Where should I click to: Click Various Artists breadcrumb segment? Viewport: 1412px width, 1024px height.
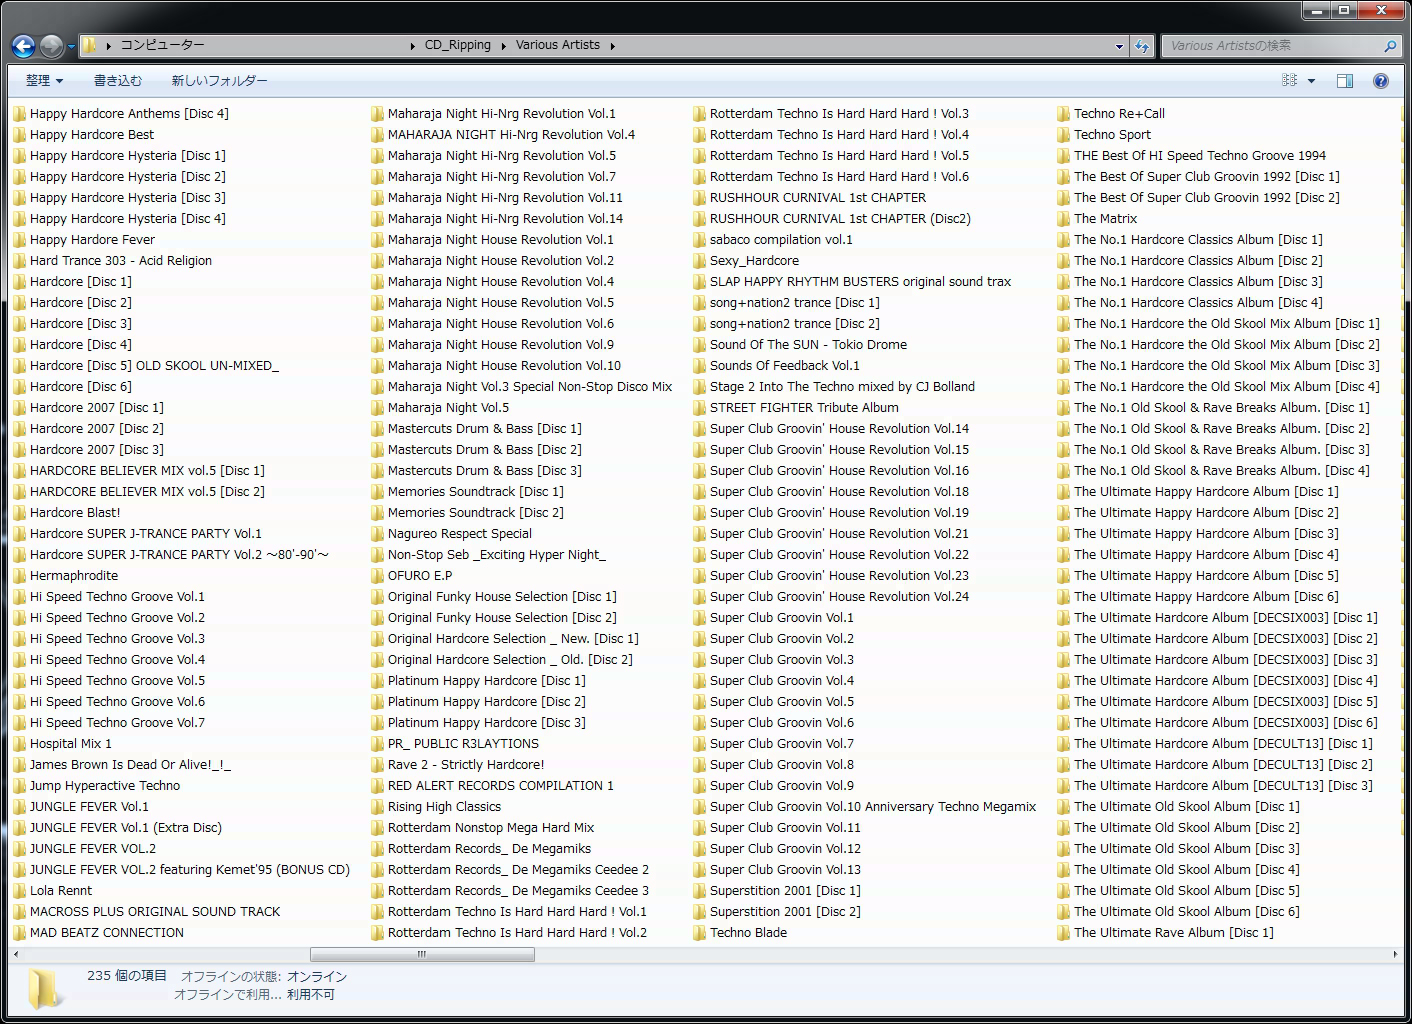pyautogui.click(x=558, y=45)
